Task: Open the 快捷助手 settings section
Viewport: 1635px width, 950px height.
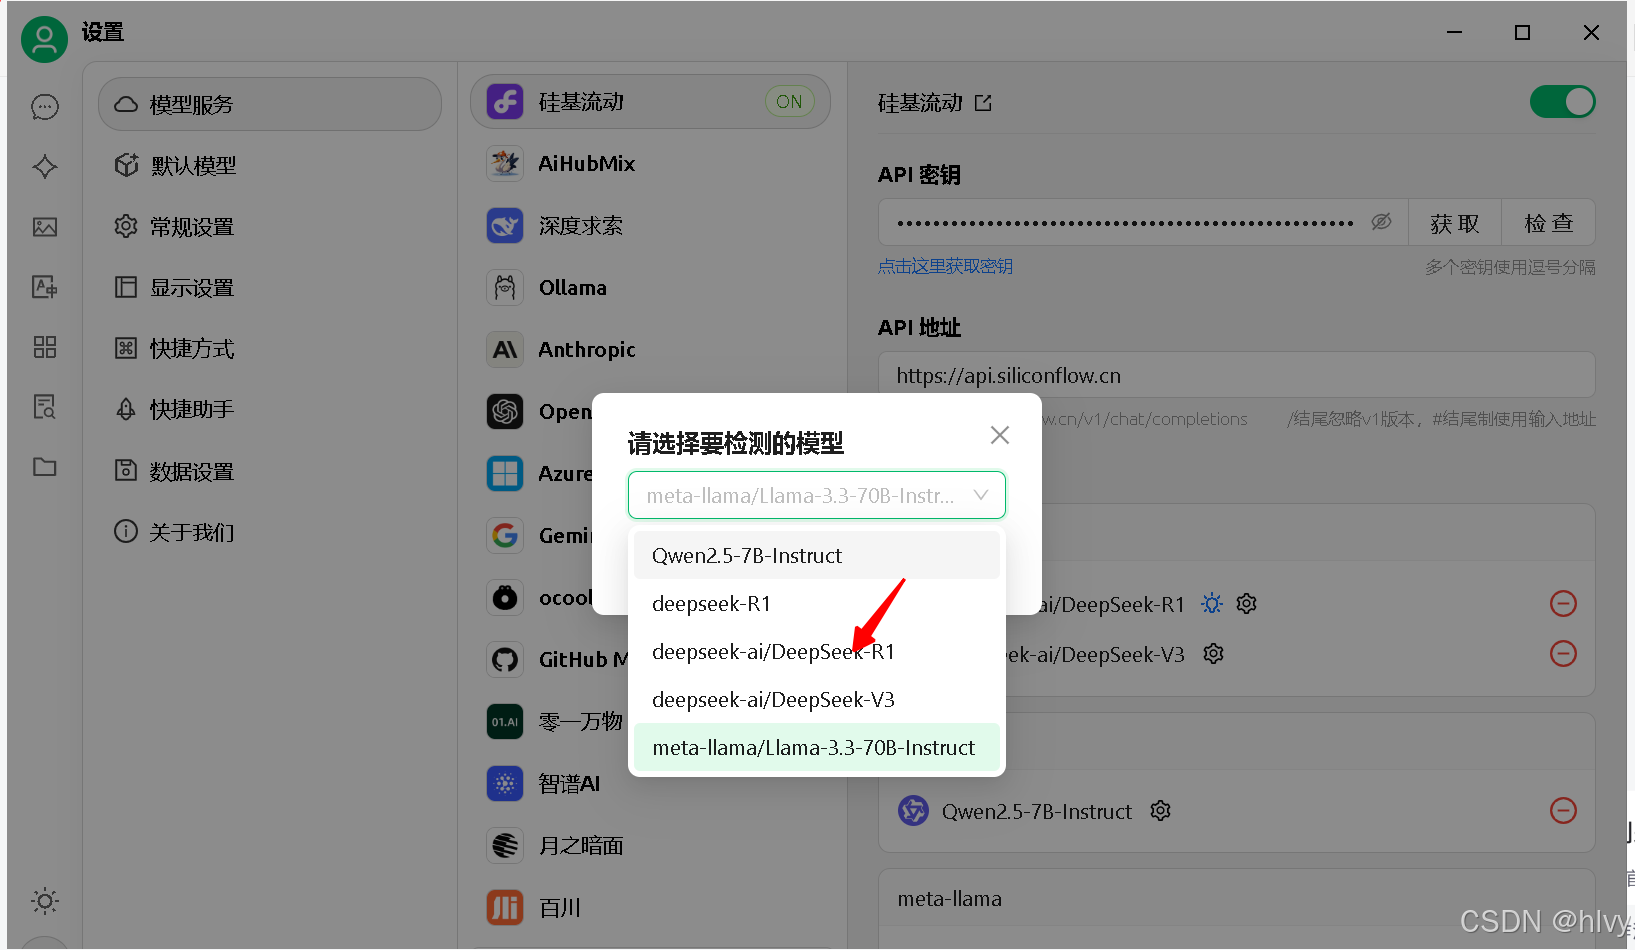Action: pos(270,410)
